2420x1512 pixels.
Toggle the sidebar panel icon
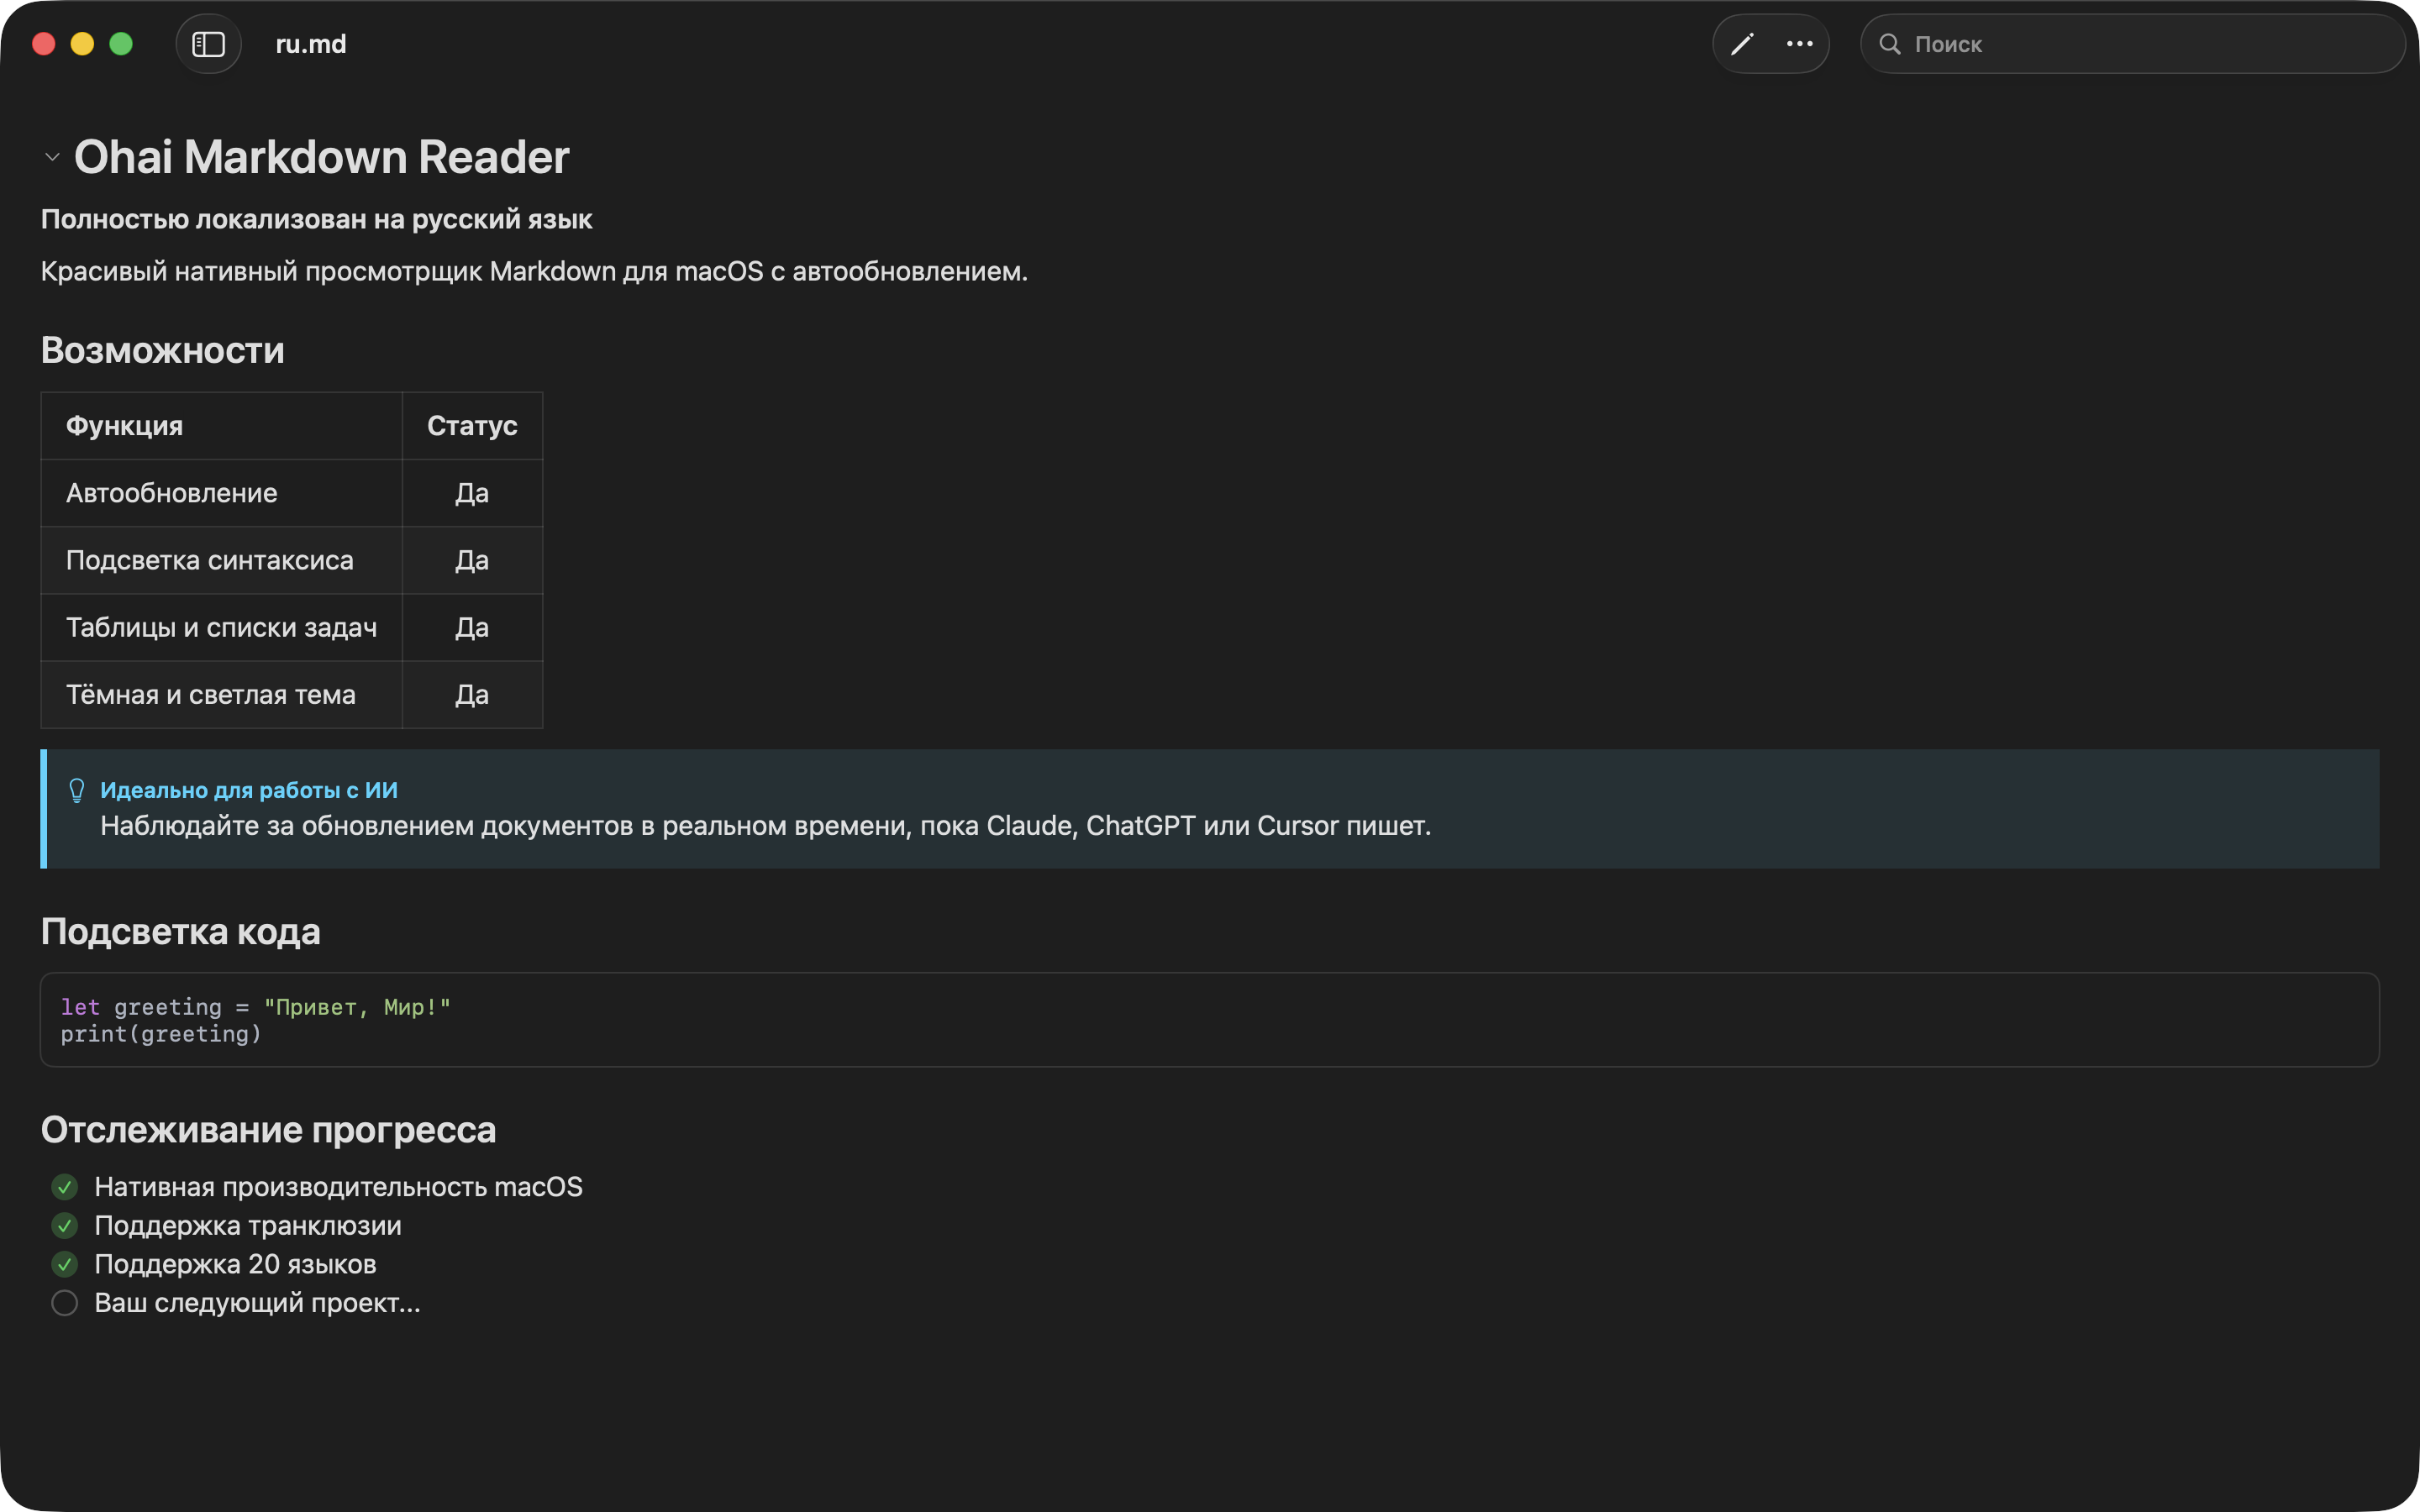pyautogui.click(x=208, y=44)
